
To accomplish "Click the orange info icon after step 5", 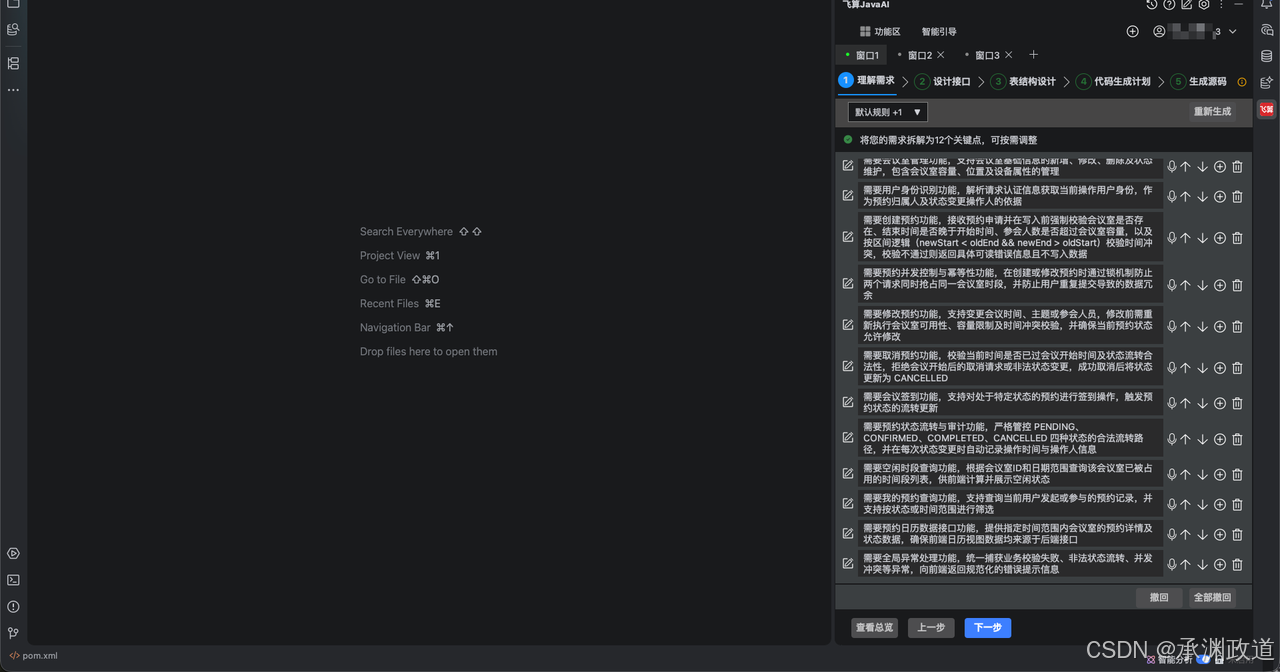I will 1242,82.
